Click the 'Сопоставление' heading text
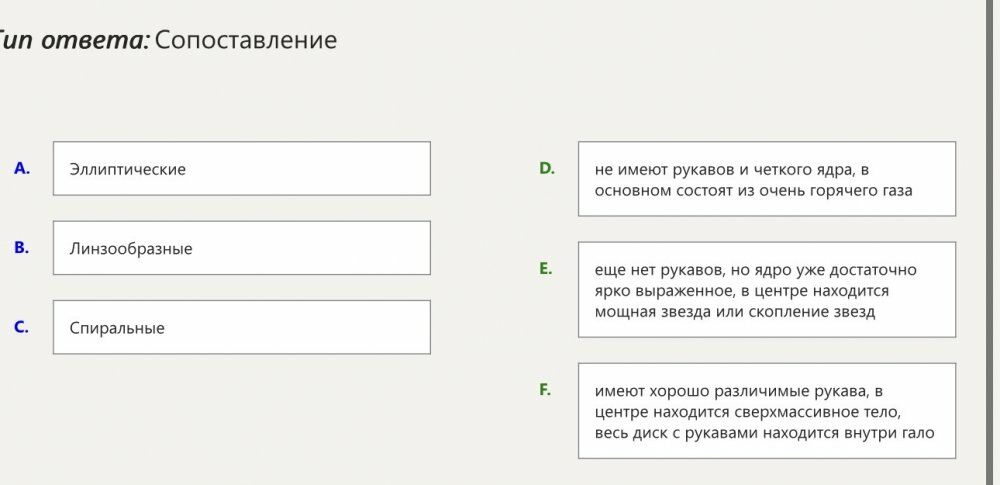 click(x=246, y=40)
